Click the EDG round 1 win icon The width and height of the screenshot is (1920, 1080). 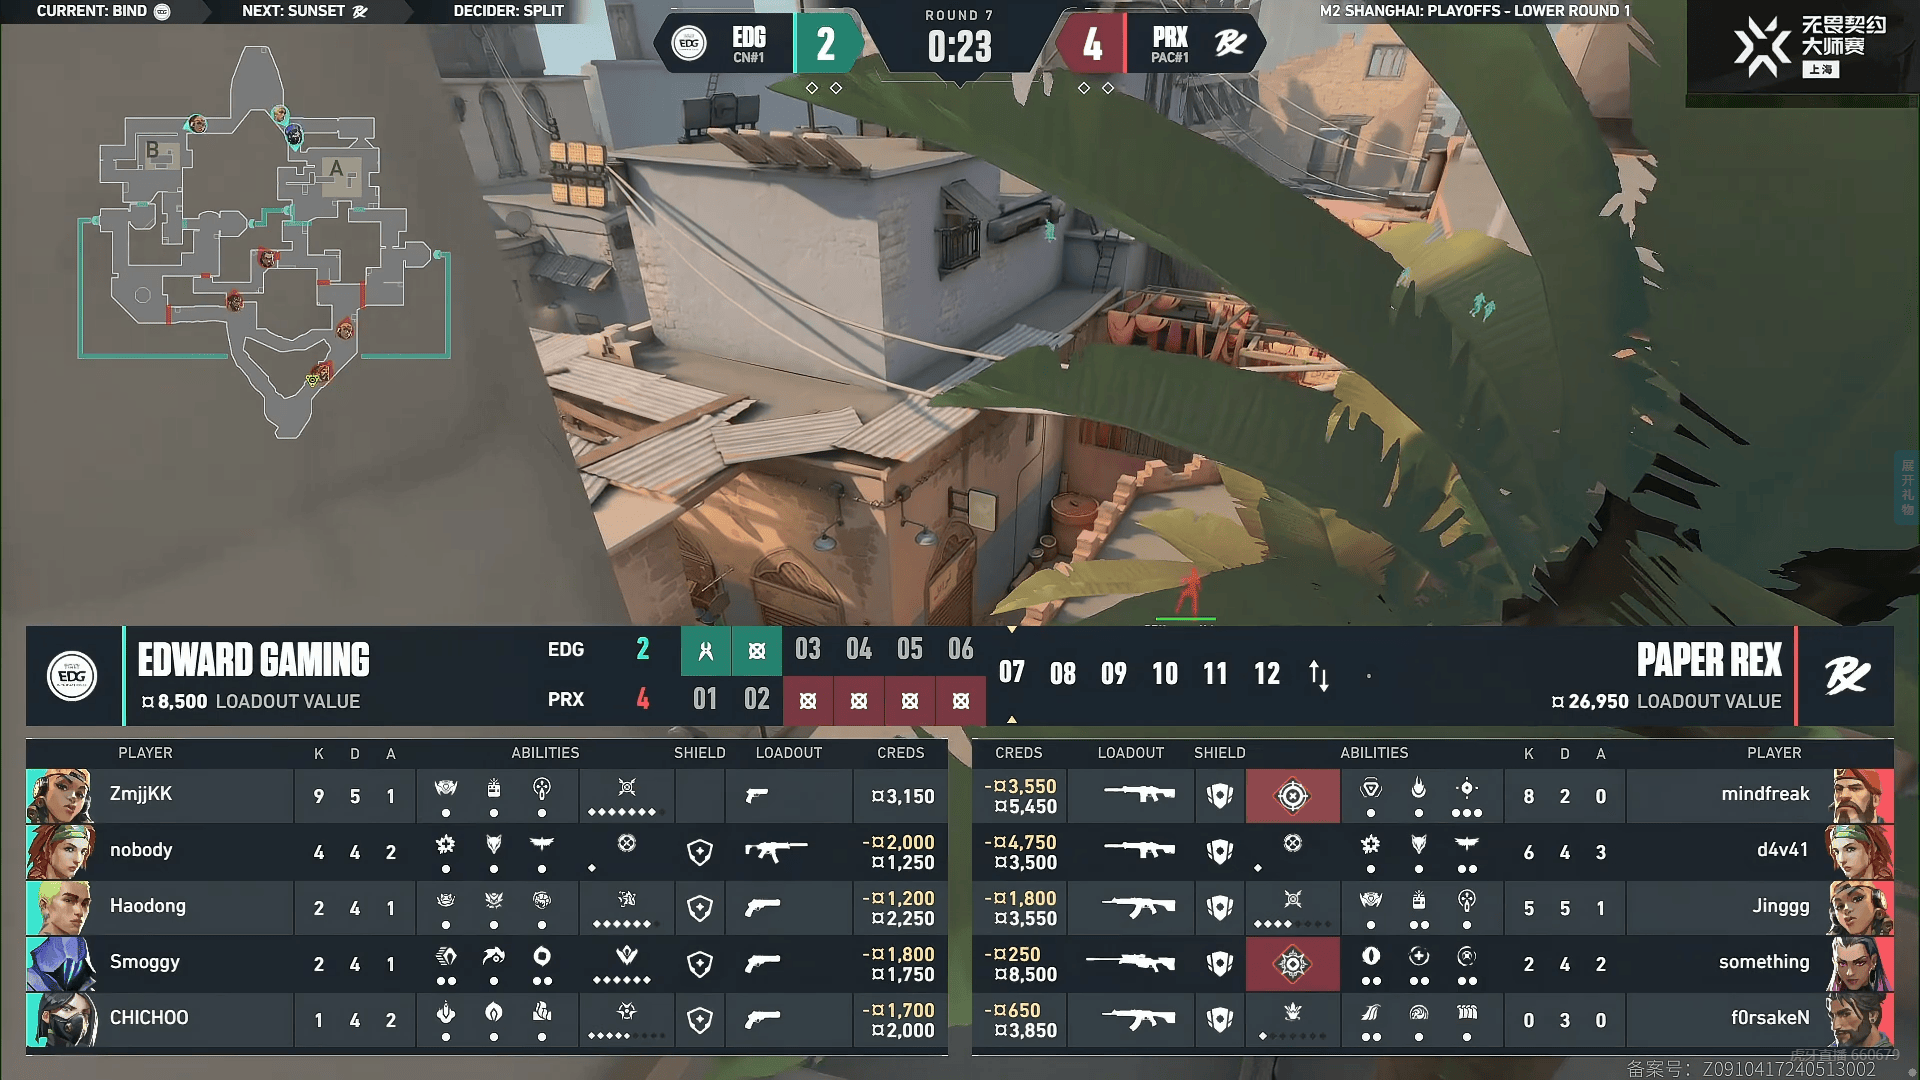click(705, 651)
